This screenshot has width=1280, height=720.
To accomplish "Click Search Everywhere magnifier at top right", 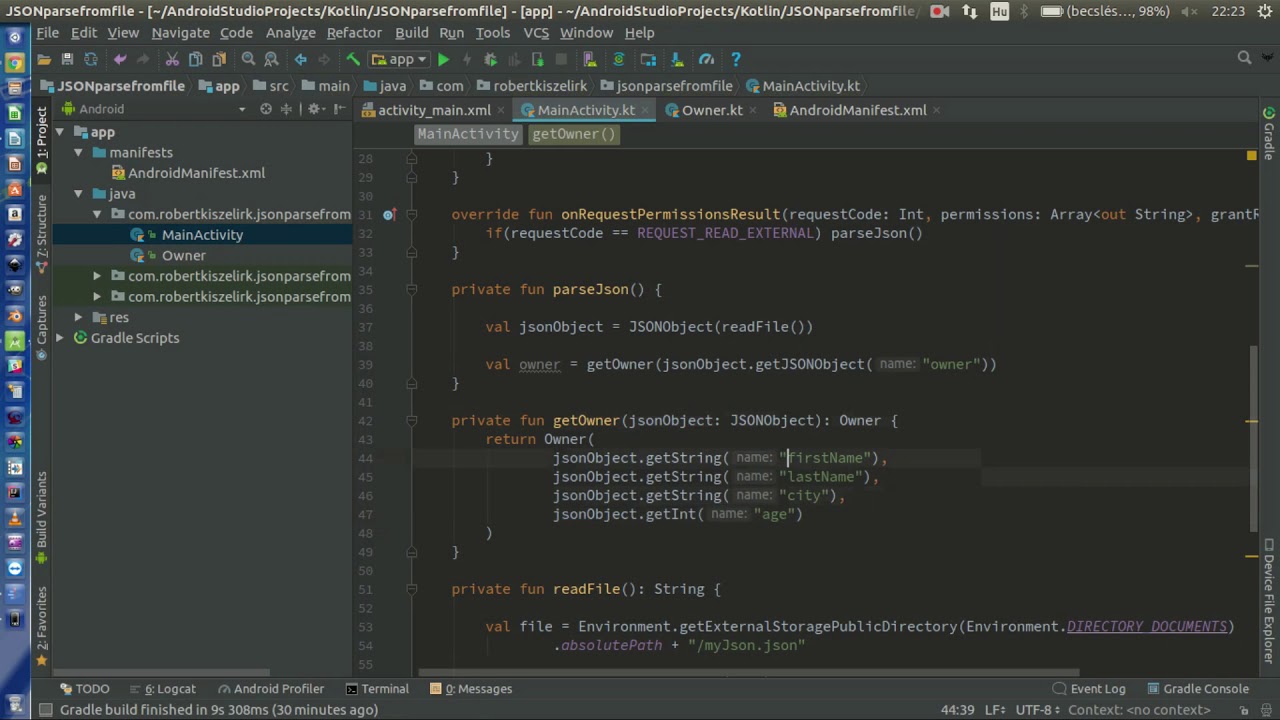I will click(x=1244, y=58).
